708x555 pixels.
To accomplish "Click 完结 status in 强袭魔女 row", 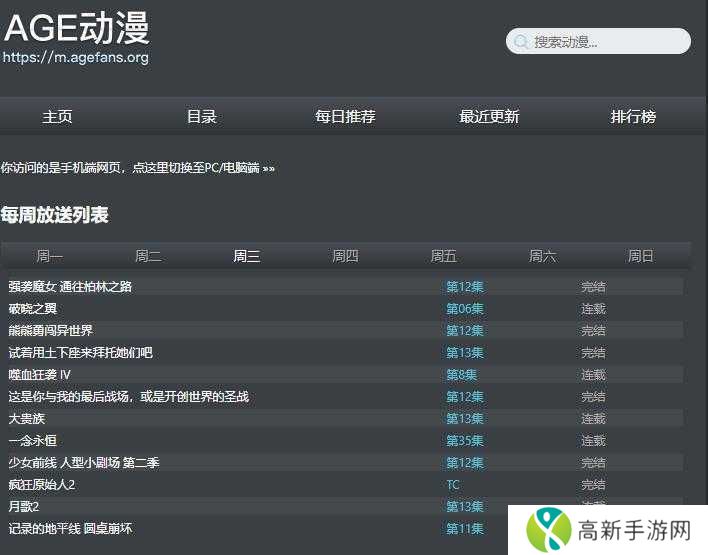I will coord(593,287).
